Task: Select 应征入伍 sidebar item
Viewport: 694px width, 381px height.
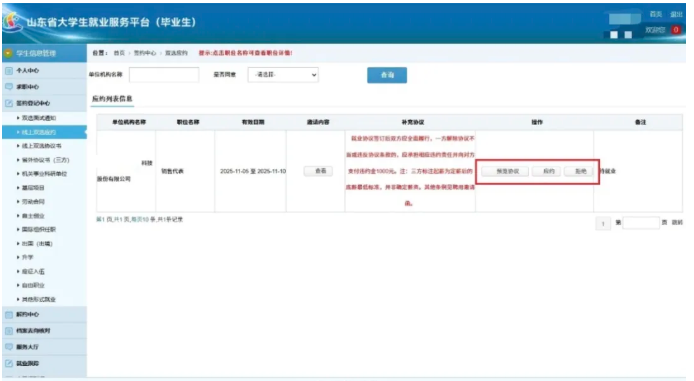Action: 33,271
